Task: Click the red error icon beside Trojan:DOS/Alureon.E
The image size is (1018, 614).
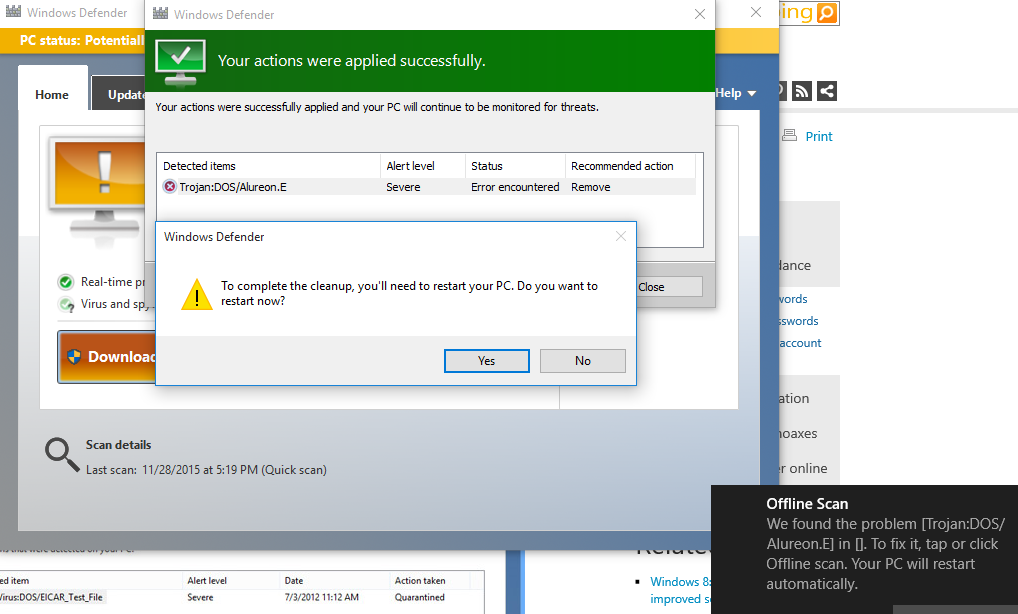Action: [169, 186]
